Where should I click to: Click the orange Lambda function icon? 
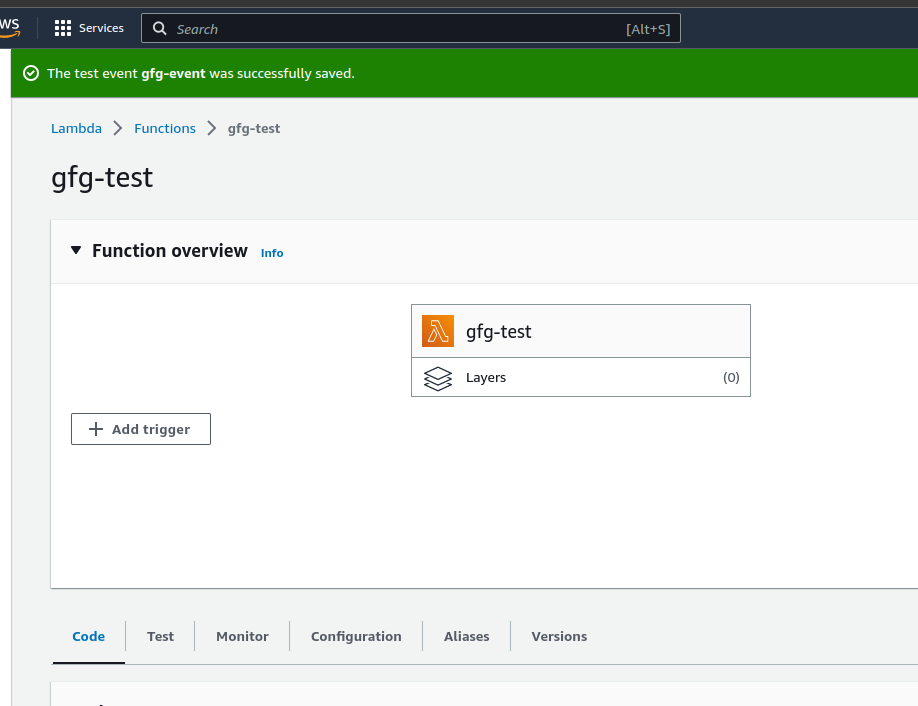point(438,331)
